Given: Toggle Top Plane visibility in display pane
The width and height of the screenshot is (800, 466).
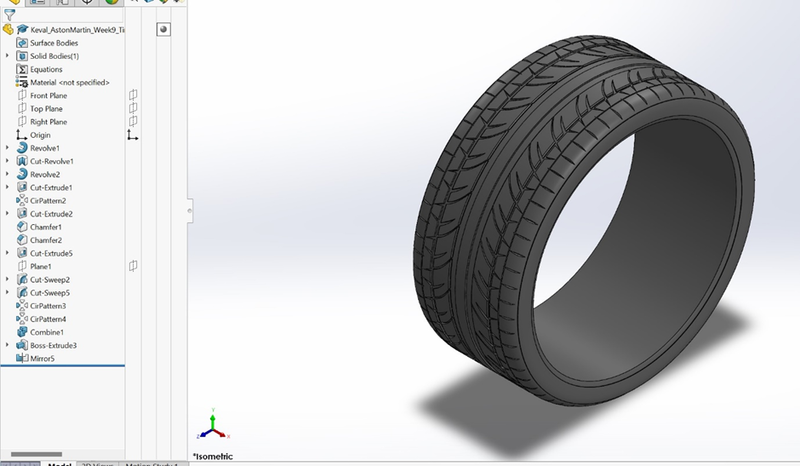Looking at the screenshot, I should [133, 108].
